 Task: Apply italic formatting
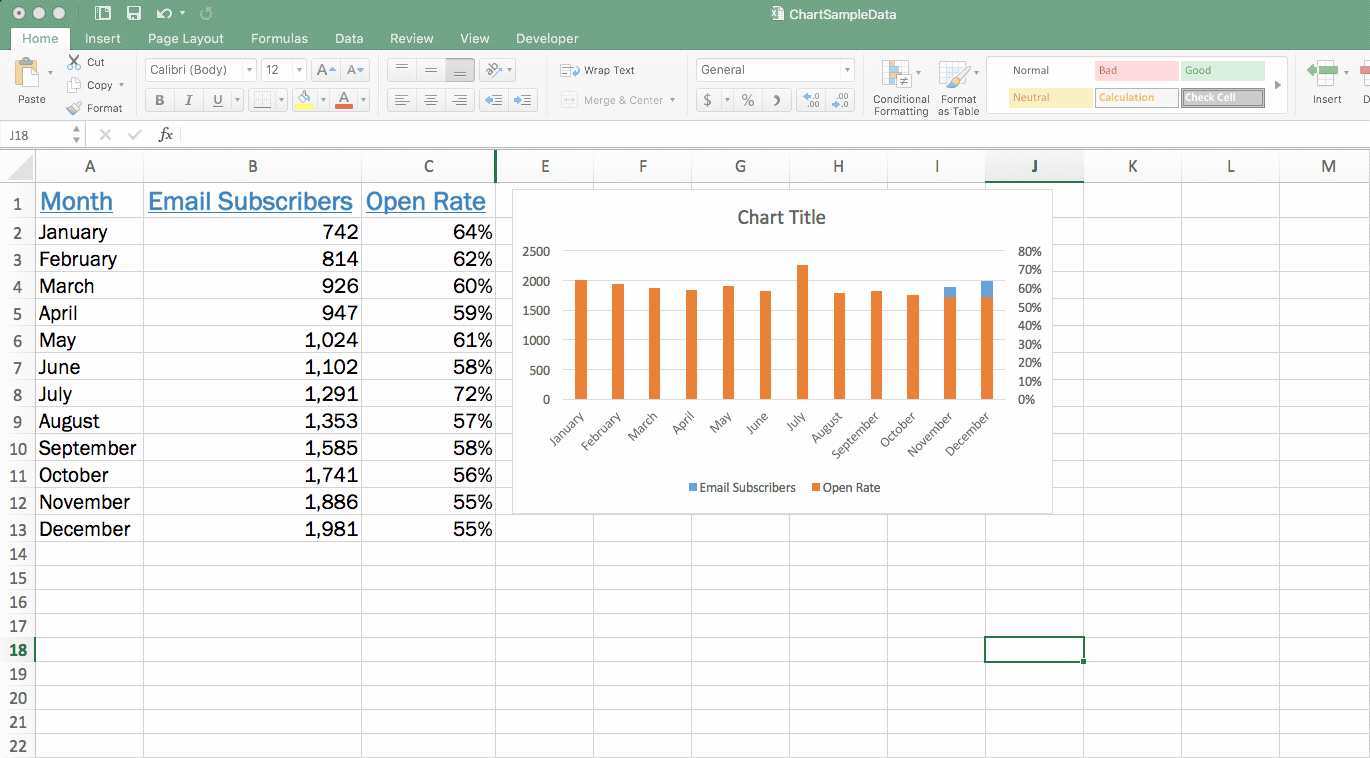pyautogui.click(x=188, y=99)
